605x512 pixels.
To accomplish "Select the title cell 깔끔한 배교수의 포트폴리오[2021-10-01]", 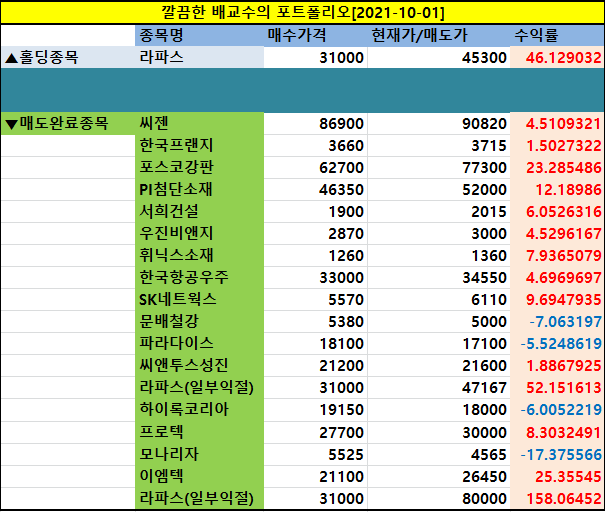I will 302,12.
